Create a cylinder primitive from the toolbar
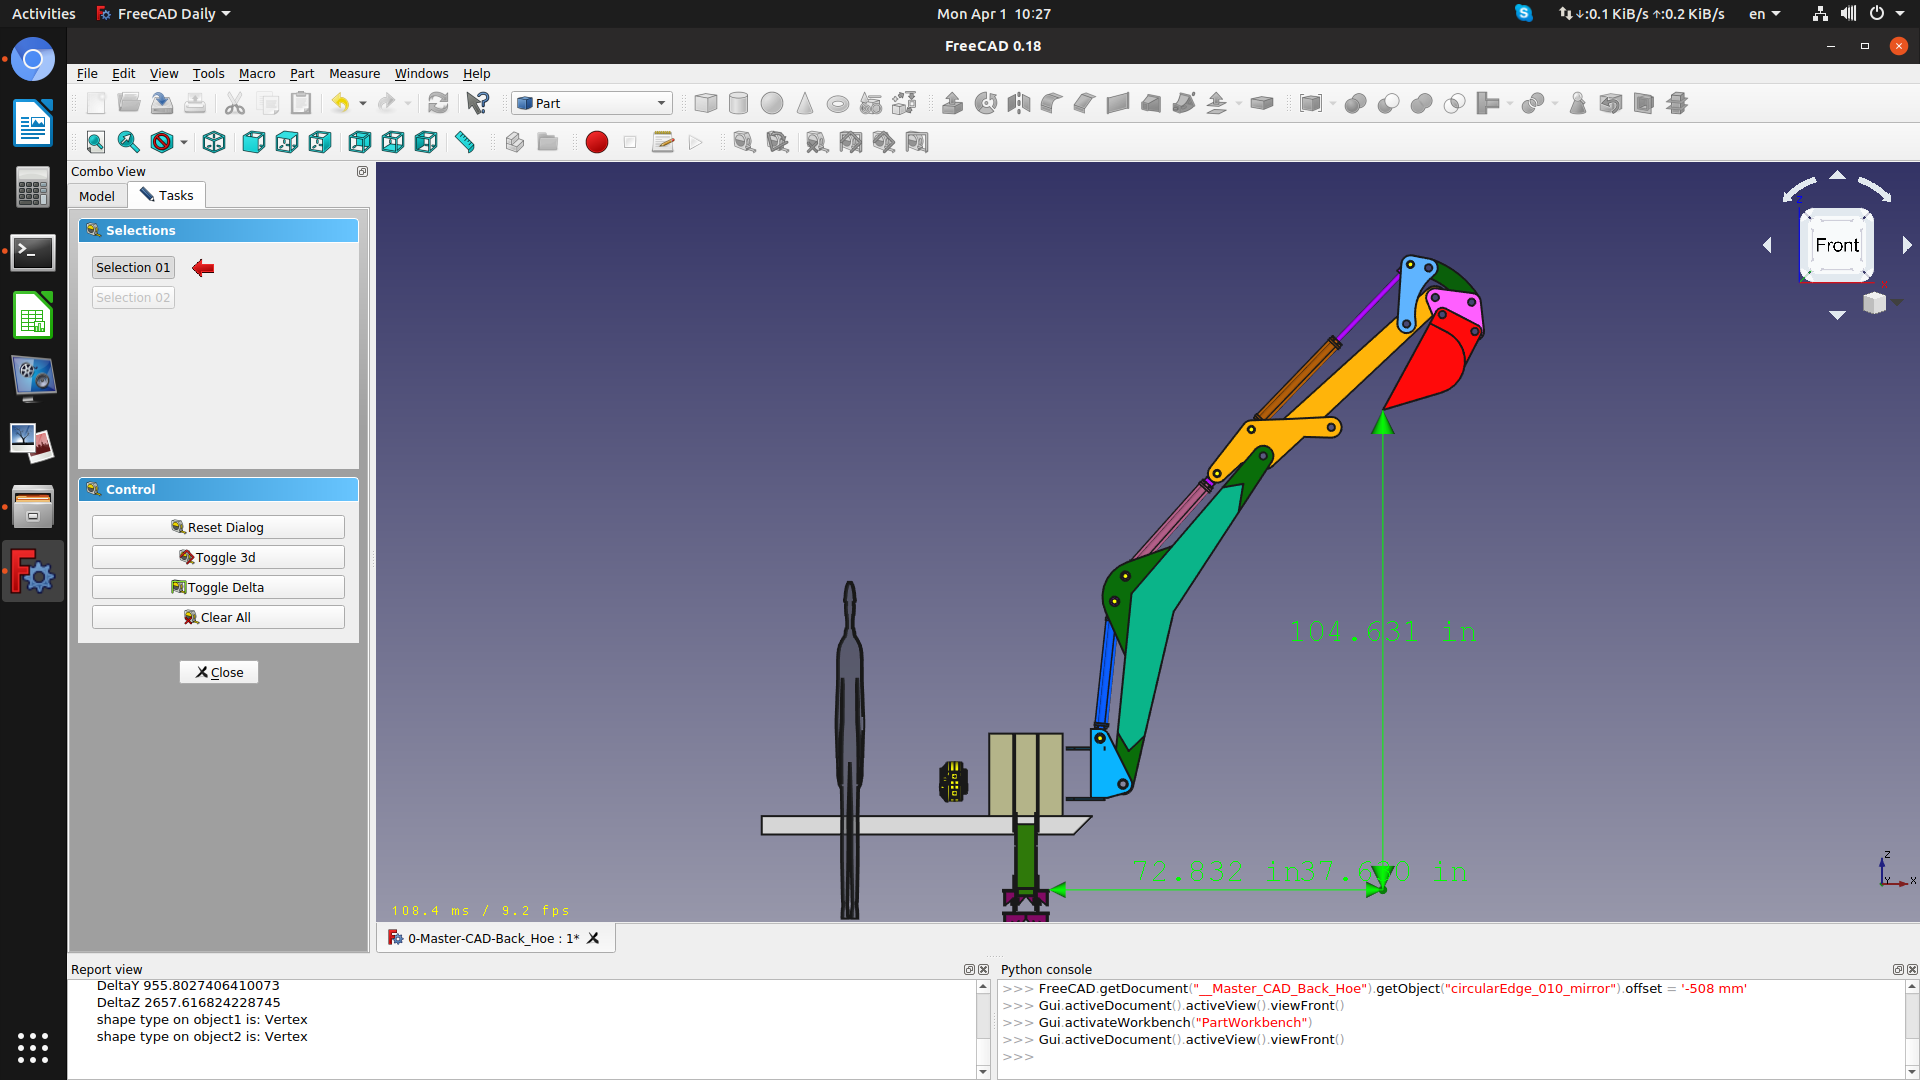 click(738, 103)
